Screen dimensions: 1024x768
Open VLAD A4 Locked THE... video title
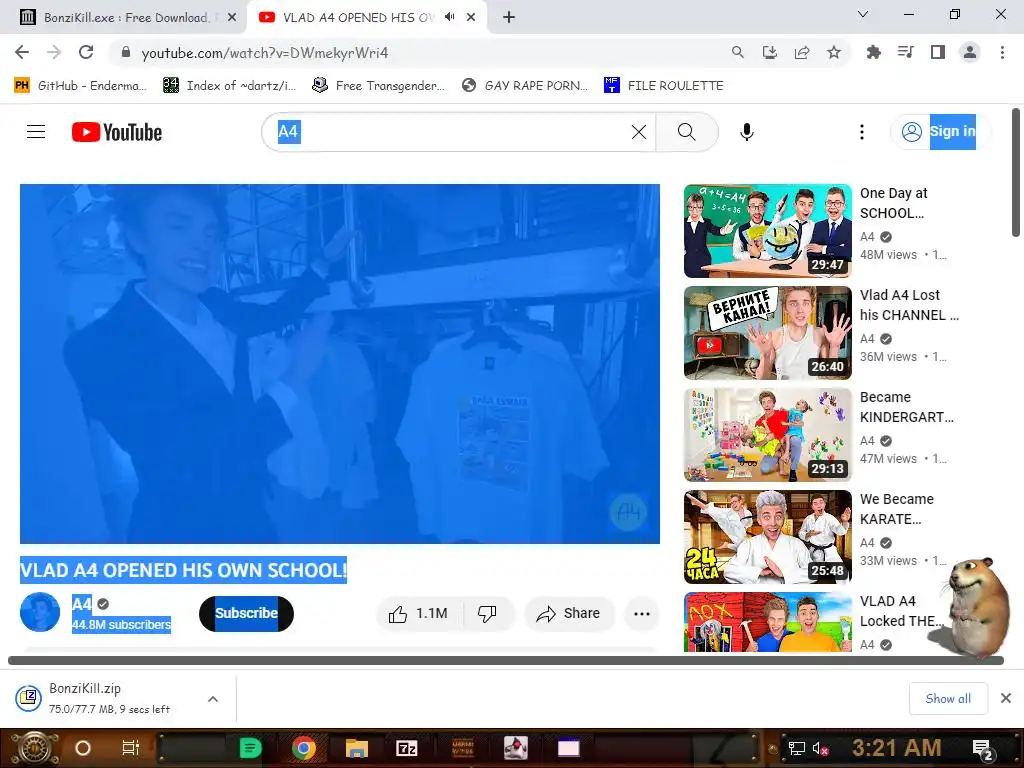[x=901, y=611]
